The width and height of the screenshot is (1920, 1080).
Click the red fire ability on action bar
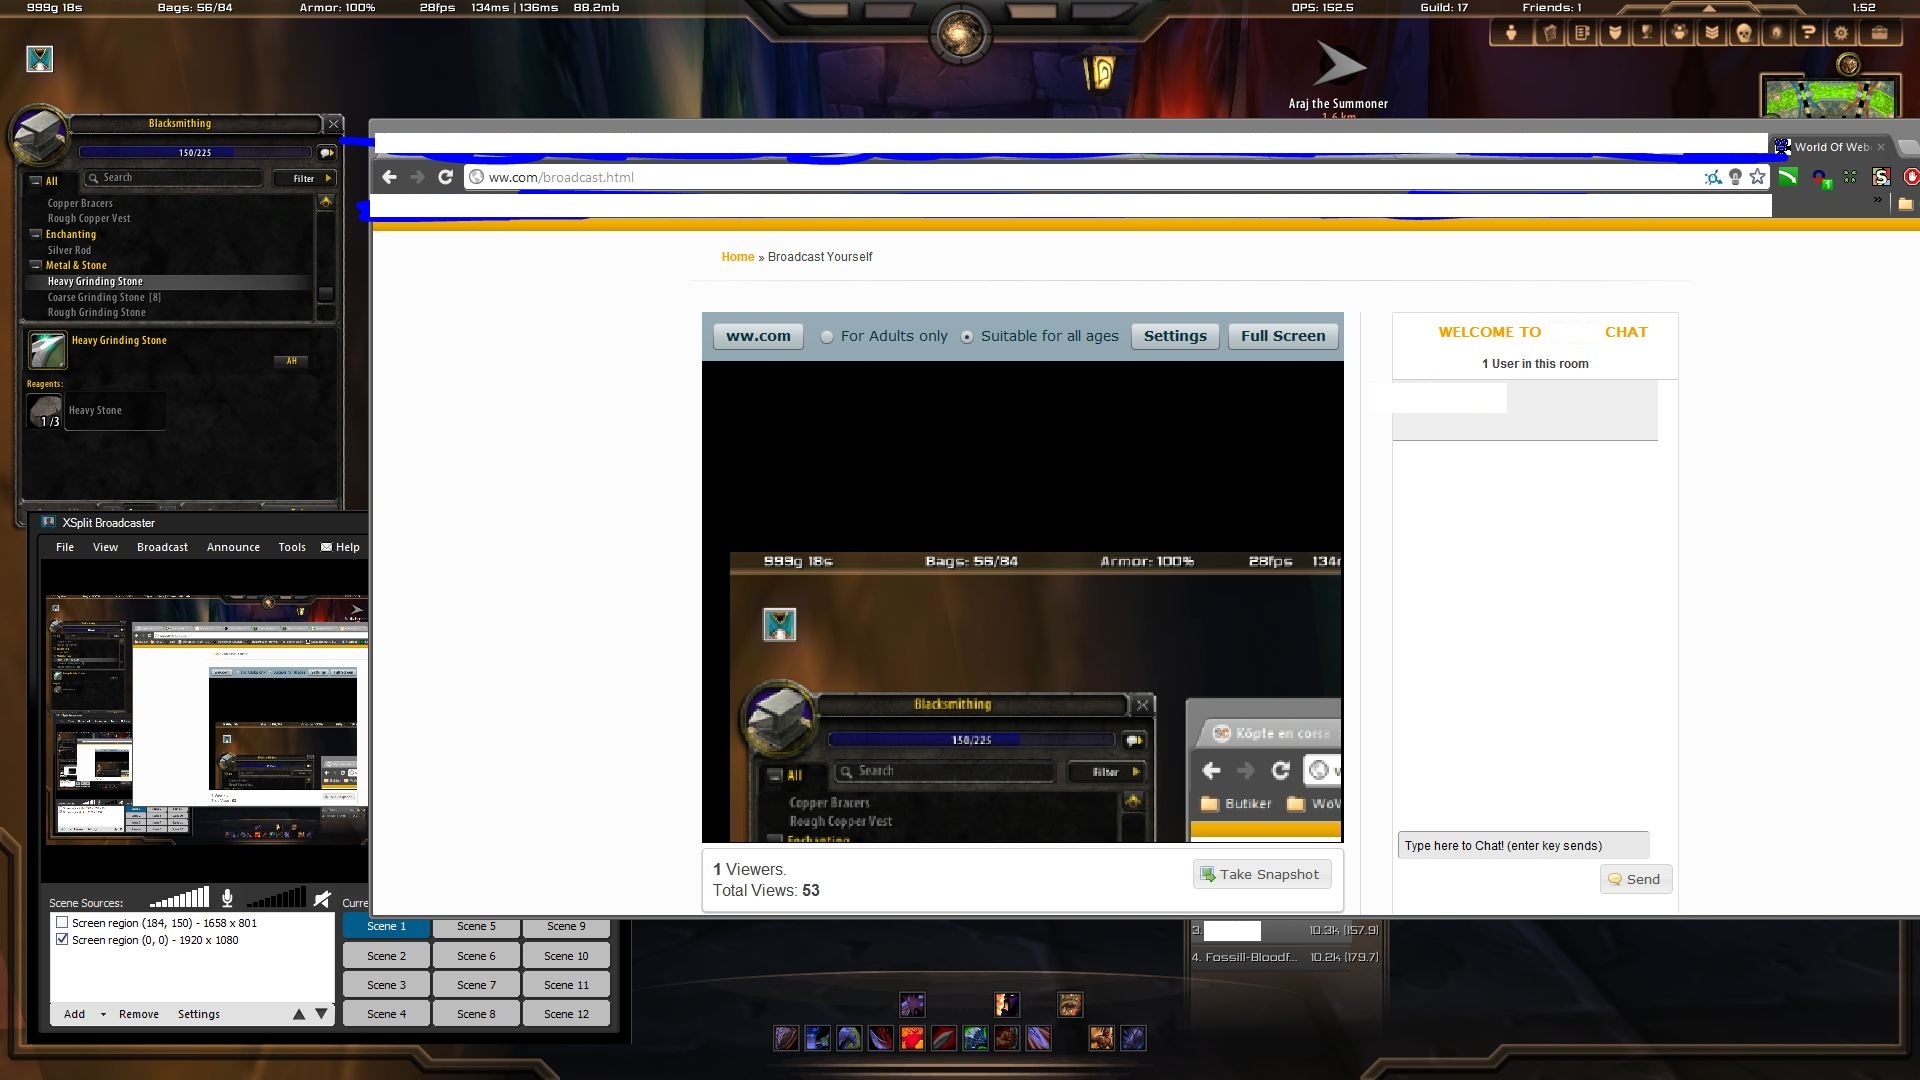coord(912,1039)
